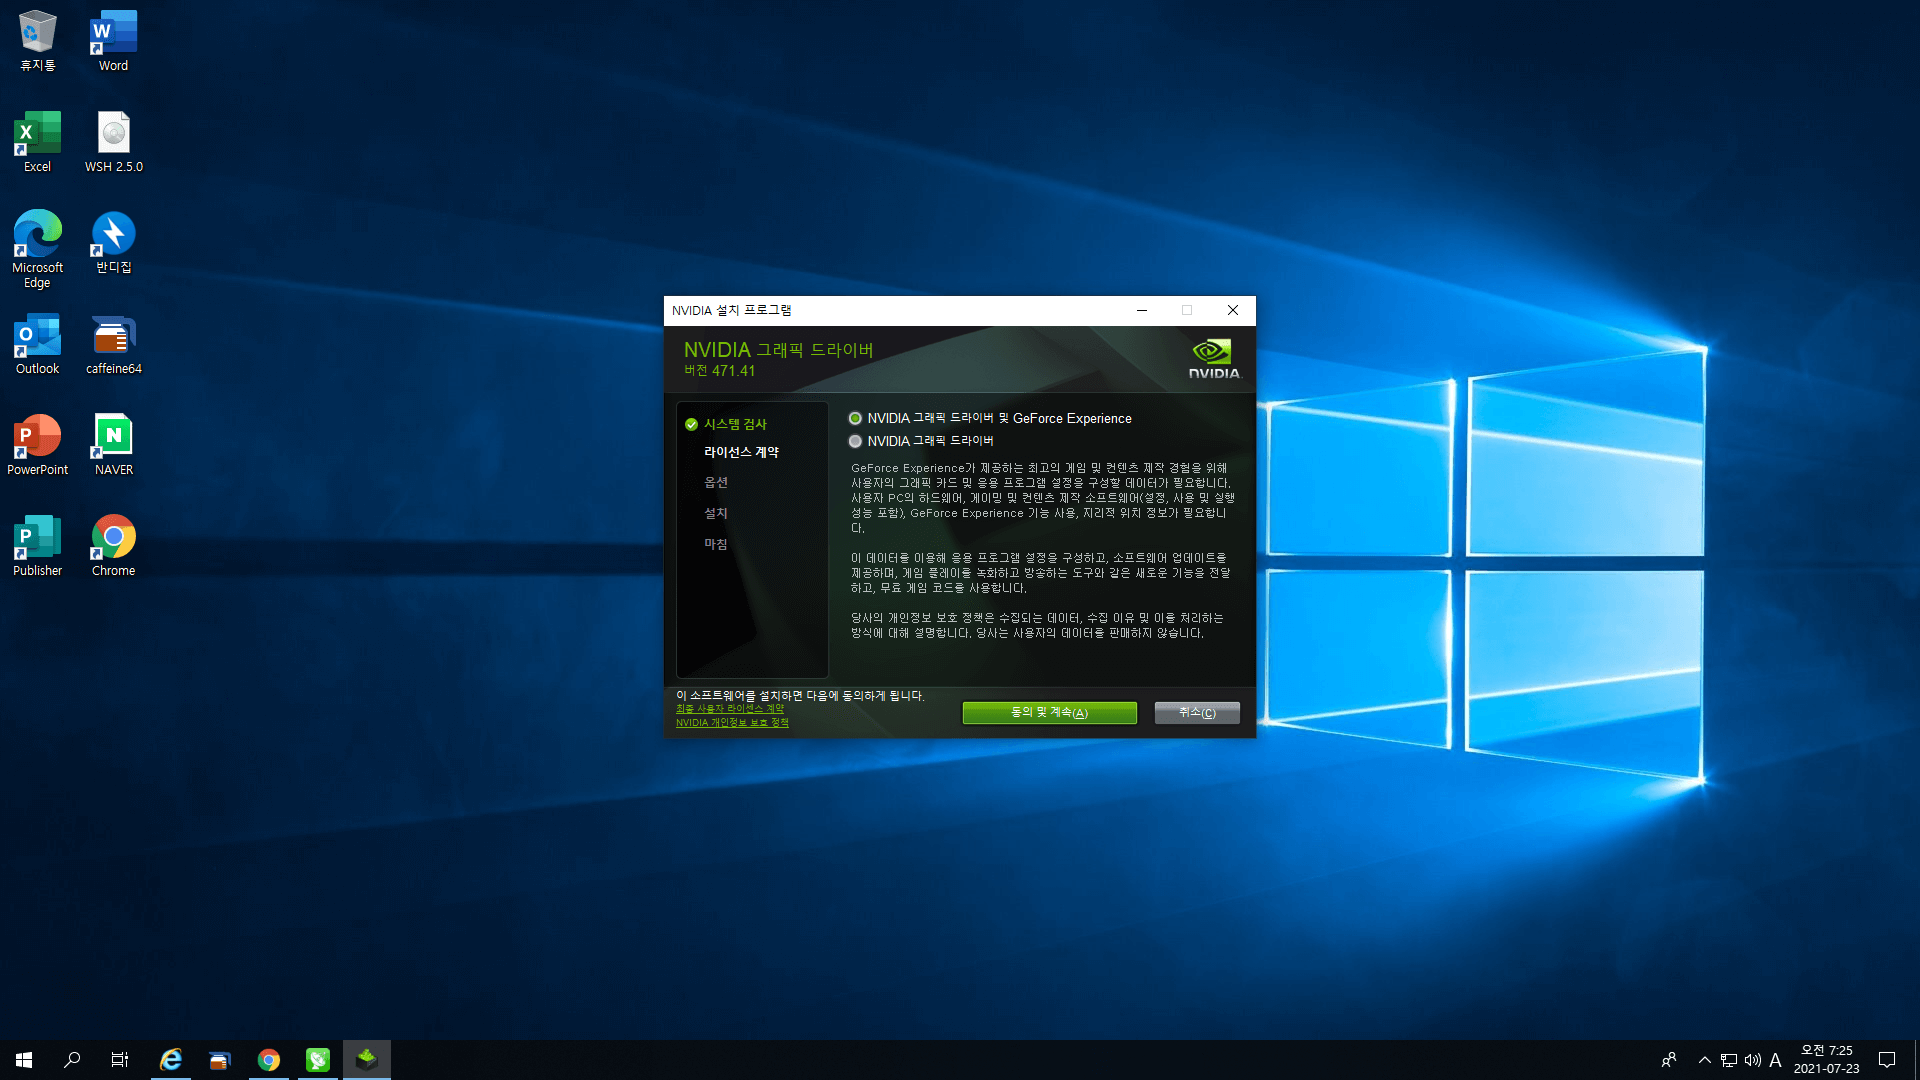The width and height of the screenshot is (1920, 1080).
Task: Open the notification center icon
Action: tap(1887, 1060)
